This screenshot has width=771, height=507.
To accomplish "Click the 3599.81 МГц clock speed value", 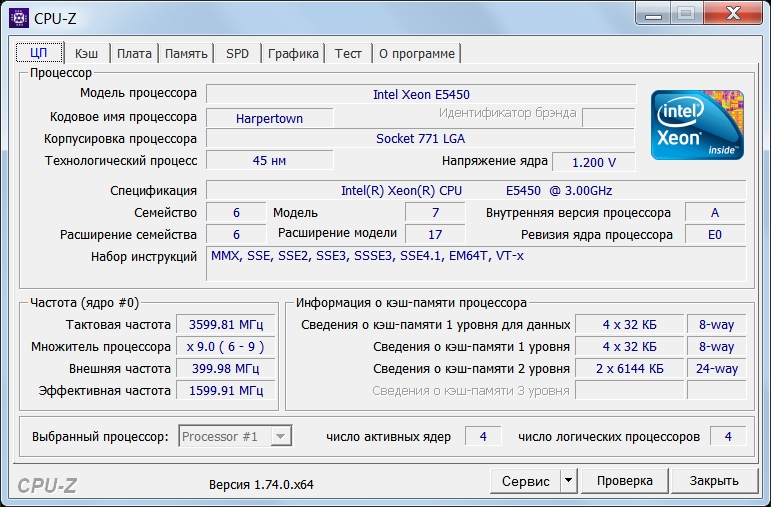I will (226, 325).
